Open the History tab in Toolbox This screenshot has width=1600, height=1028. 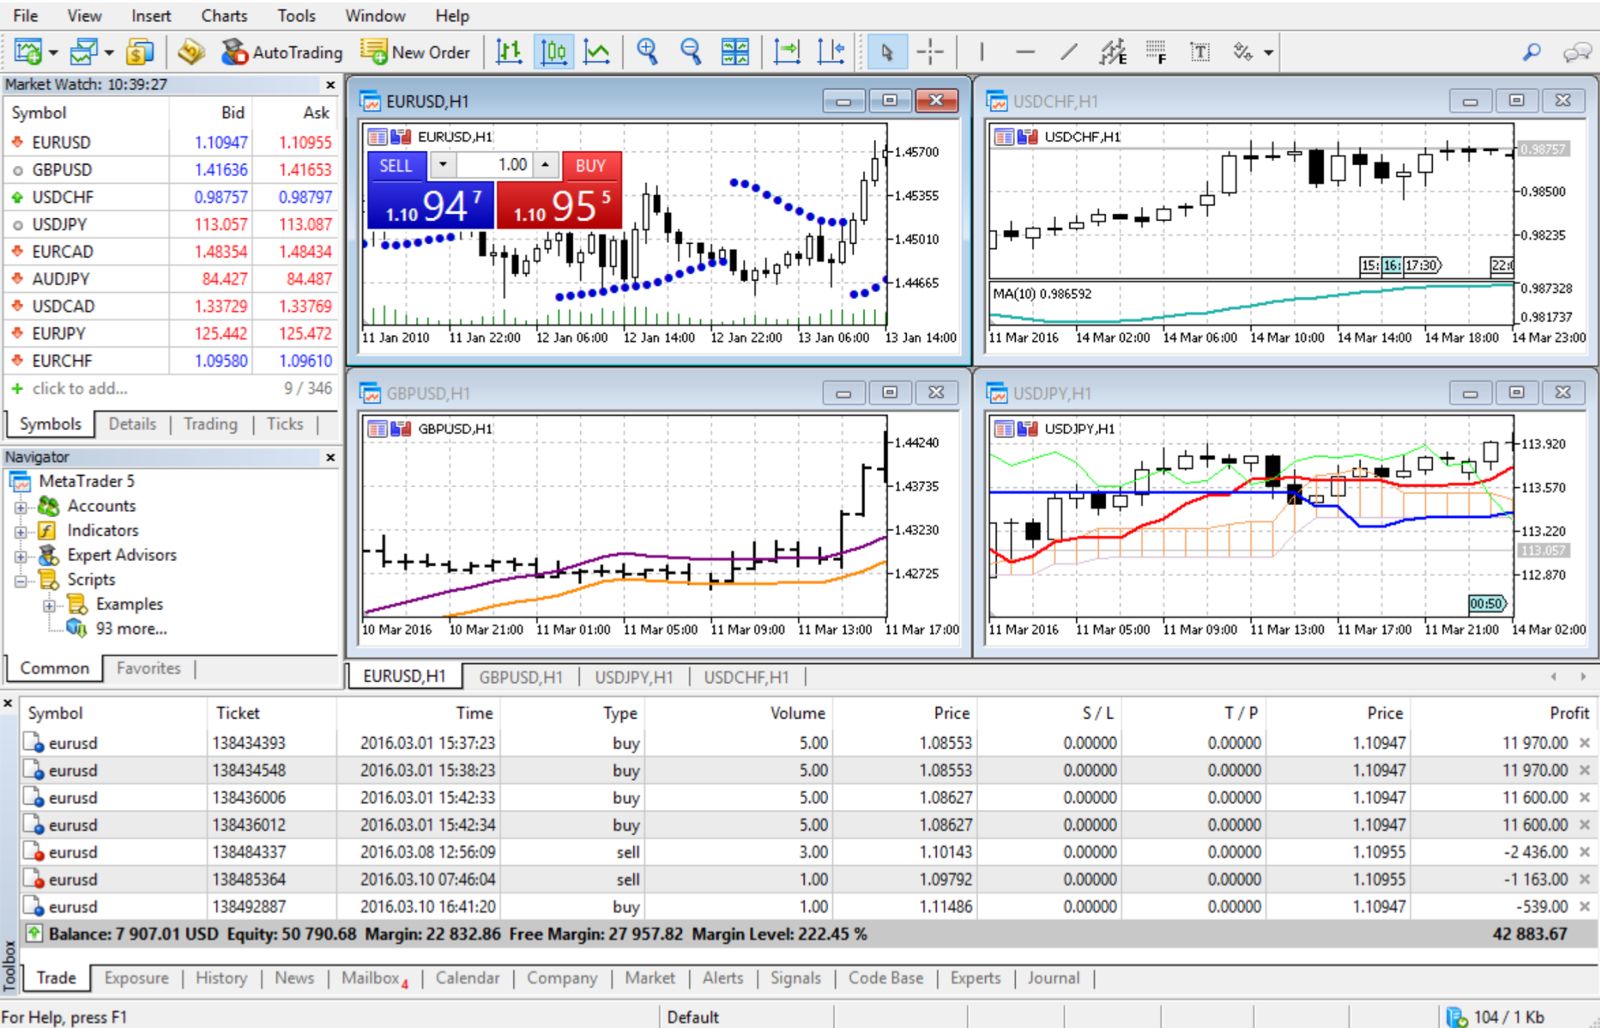pos(221,978)
